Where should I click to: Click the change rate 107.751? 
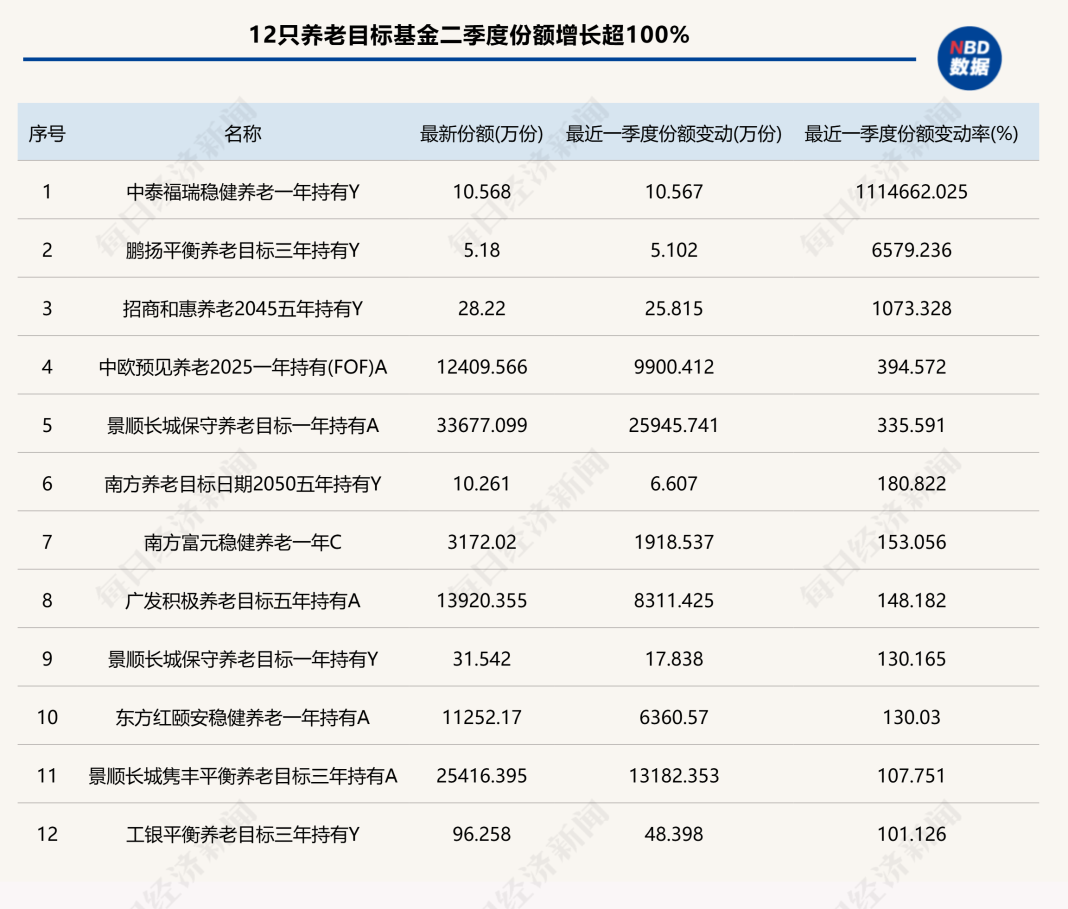pos(911,776)
